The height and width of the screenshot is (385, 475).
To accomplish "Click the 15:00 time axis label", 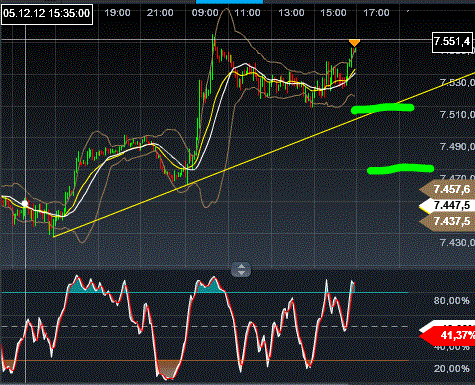I will pos(333,13).
